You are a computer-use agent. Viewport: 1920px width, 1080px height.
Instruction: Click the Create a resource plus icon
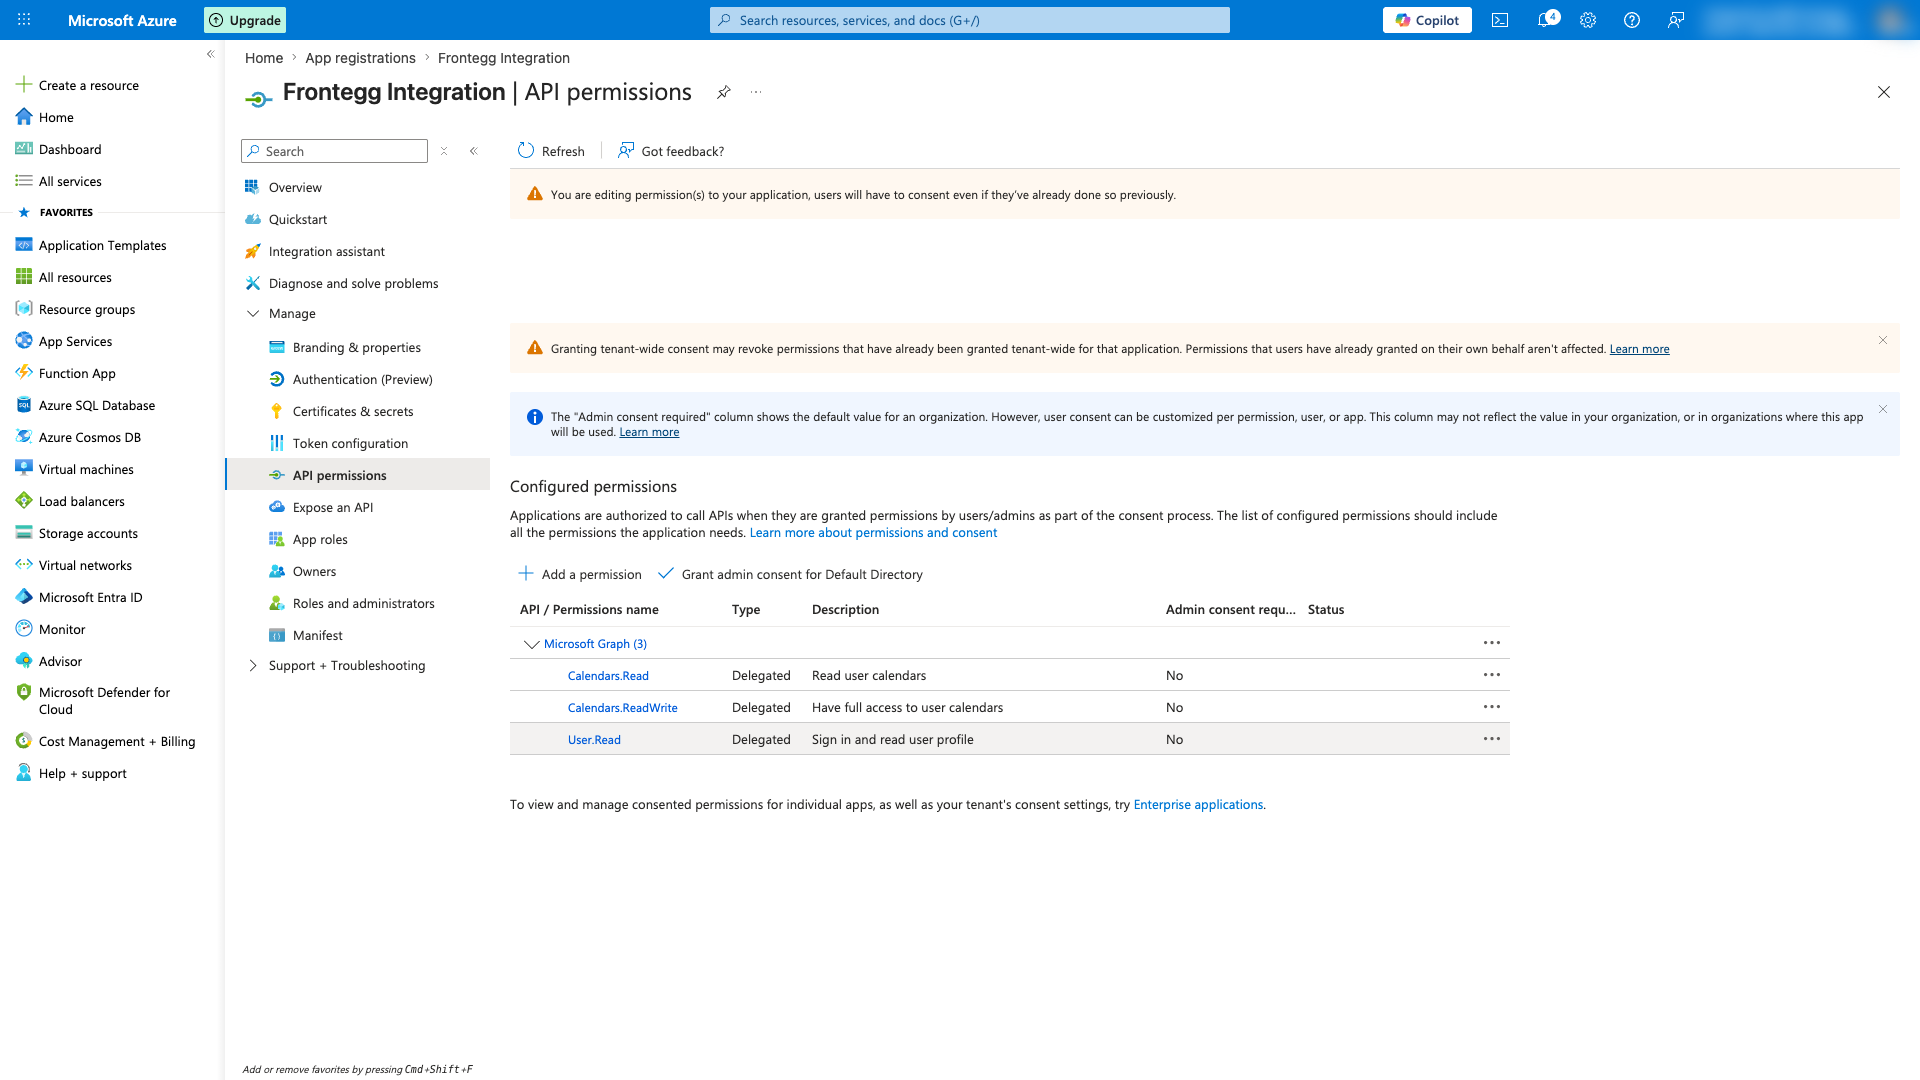[24, 85]
